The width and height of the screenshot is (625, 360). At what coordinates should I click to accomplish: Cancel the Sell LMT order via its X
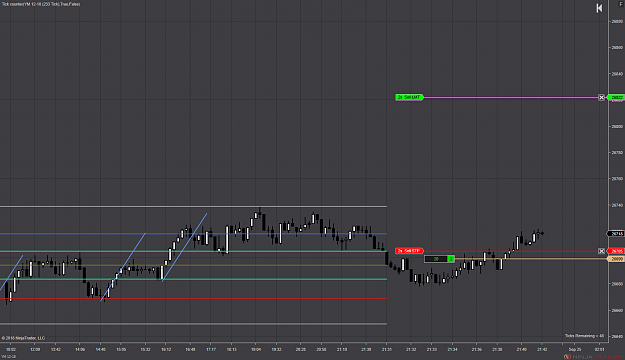(x=601, y=97)
